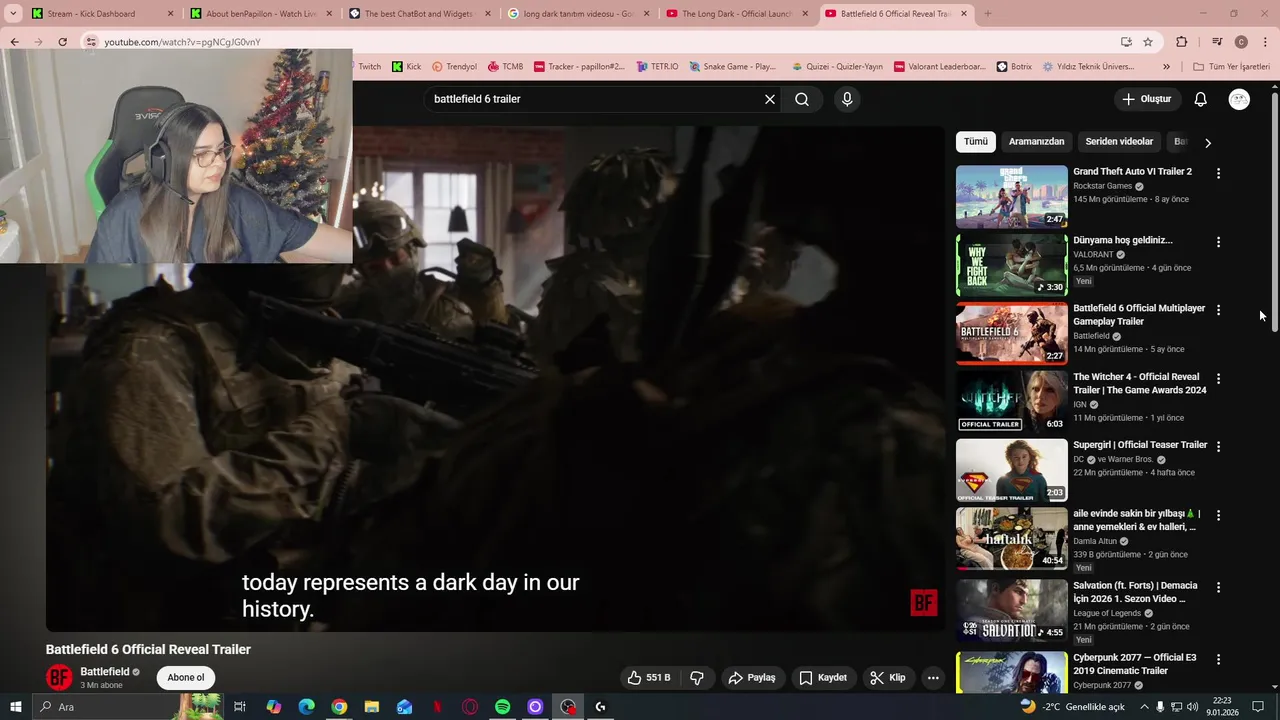Install app icon in address bar
Image resolution: width=1280 pixels, height=720 pixels.
1126,42
